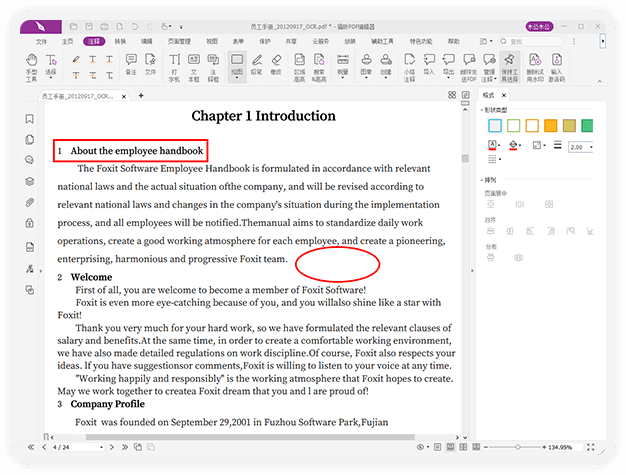Click the Save icon in quick toolbar
The height and width of the screenshot is (475, 626).
tap(89, 27)
